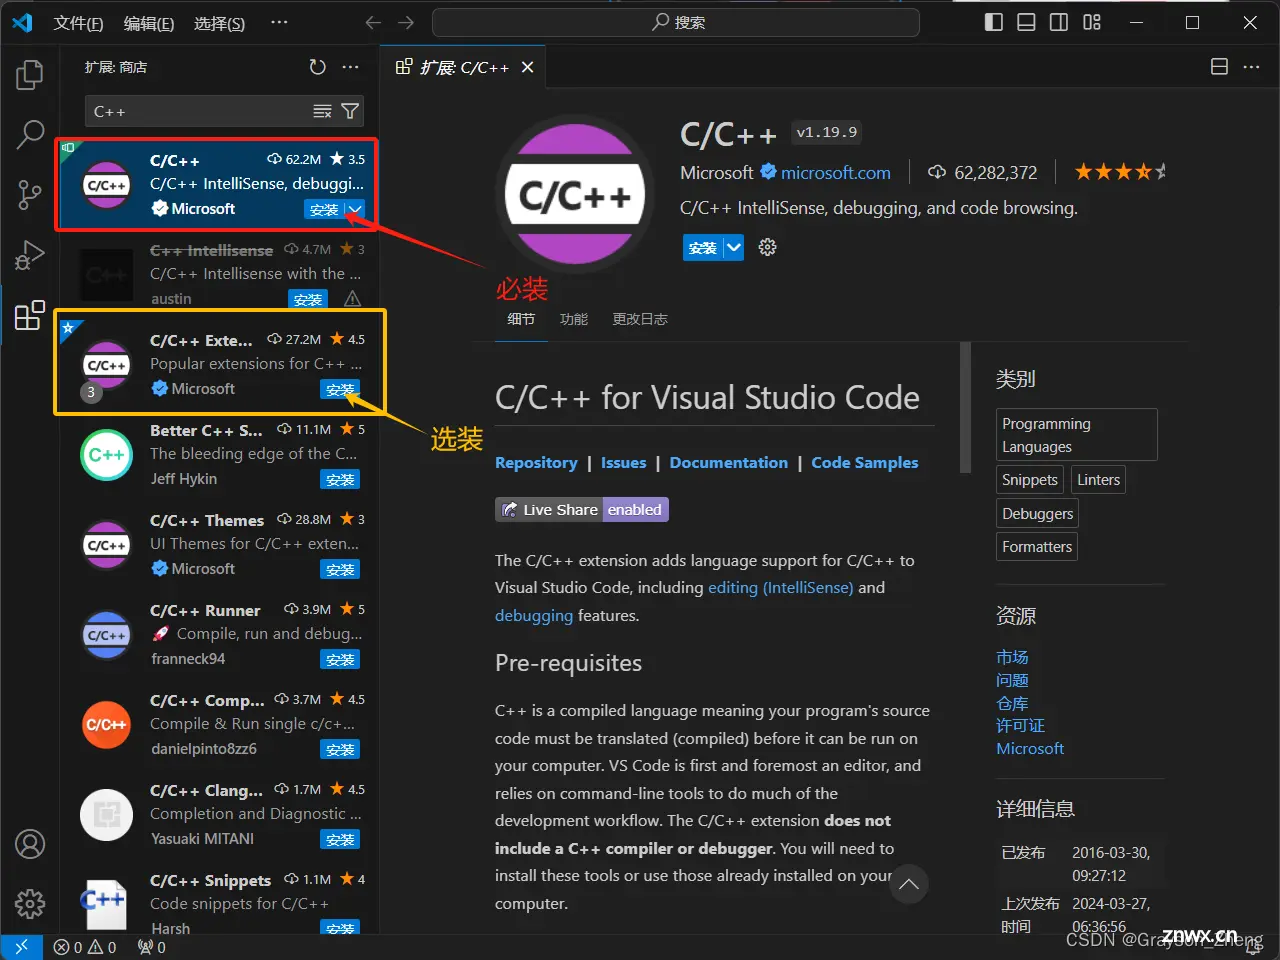Refresh the extensions marketplace list
The height and width of the screenshot is (960, 1280).
click(x=318, y=67)
